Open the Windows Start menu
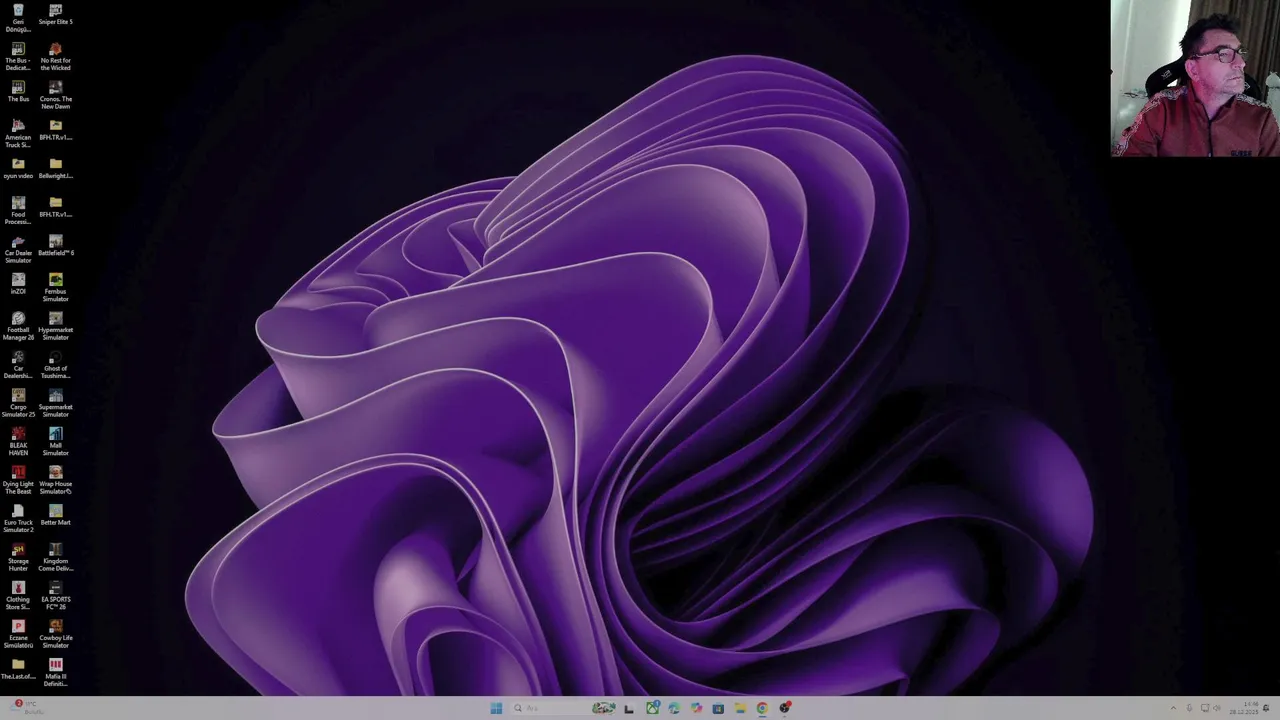 coord(496,708)
